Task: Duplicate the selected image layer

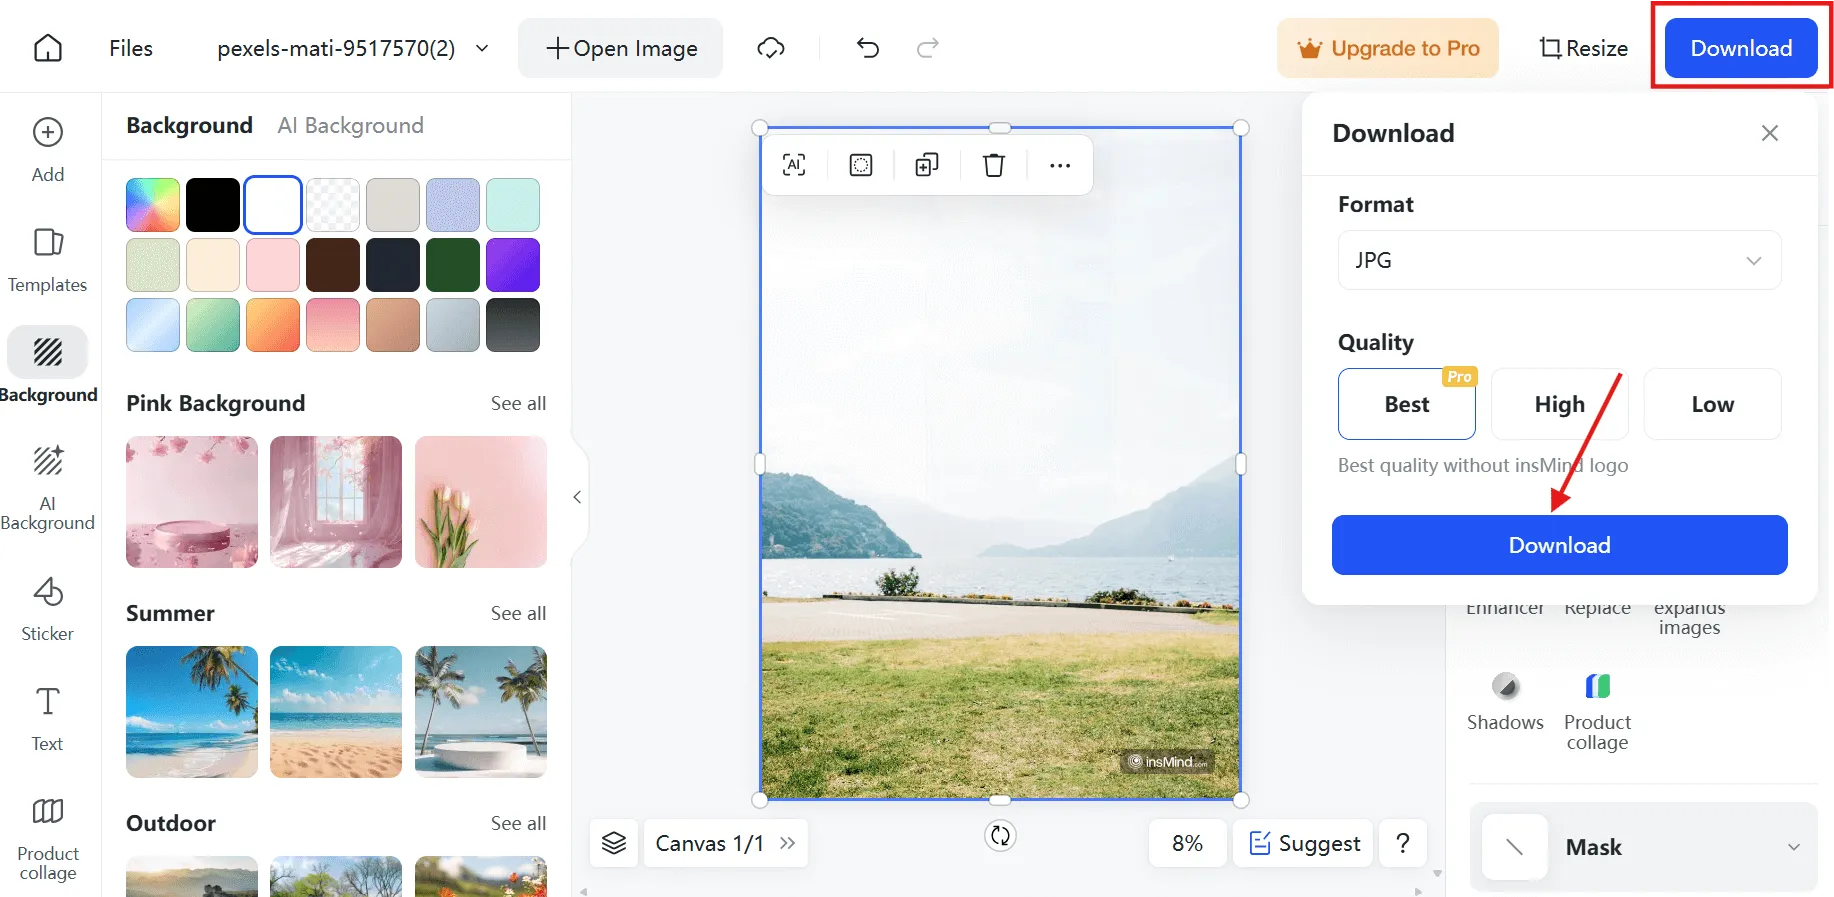Action: coord(927,165)
